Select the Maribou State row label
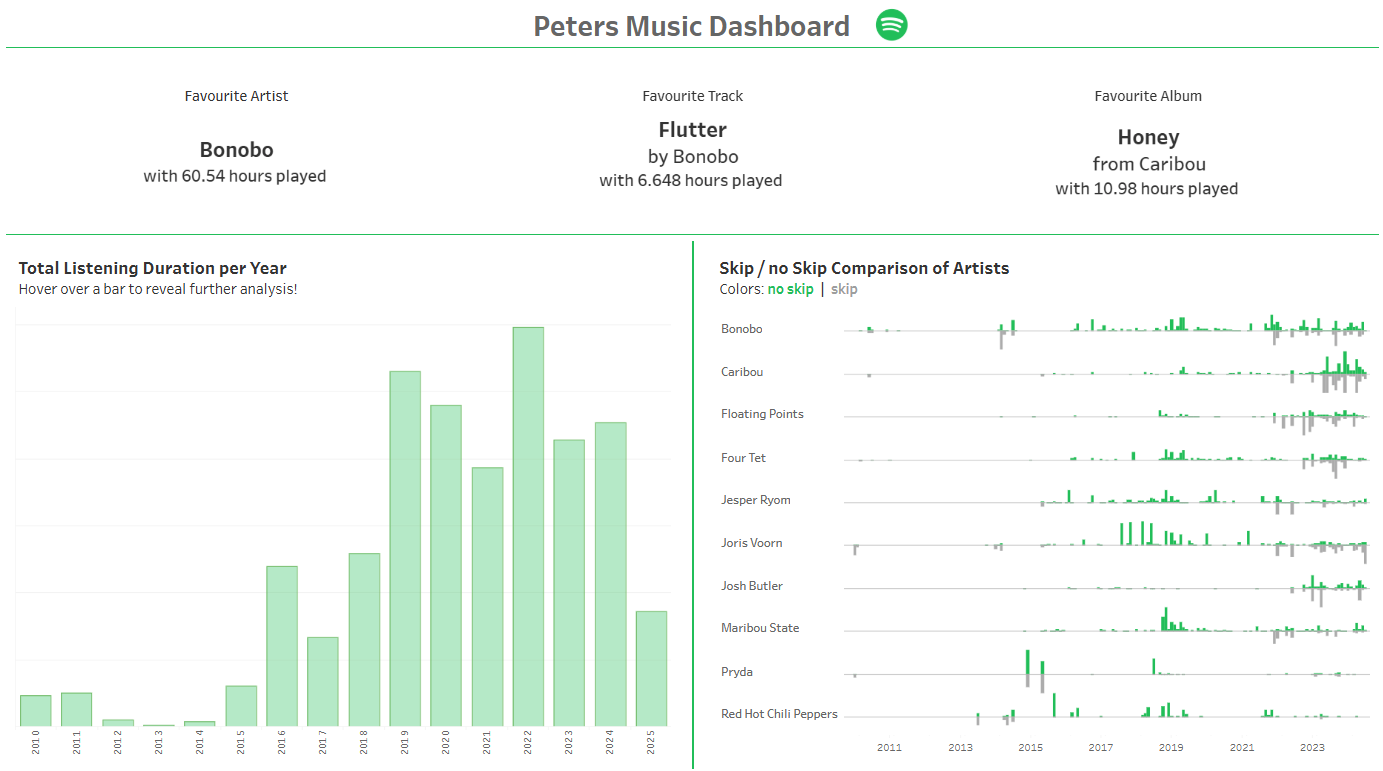Image resolution: width=1383 pixels, height=771 pixels. pos(760,628)
